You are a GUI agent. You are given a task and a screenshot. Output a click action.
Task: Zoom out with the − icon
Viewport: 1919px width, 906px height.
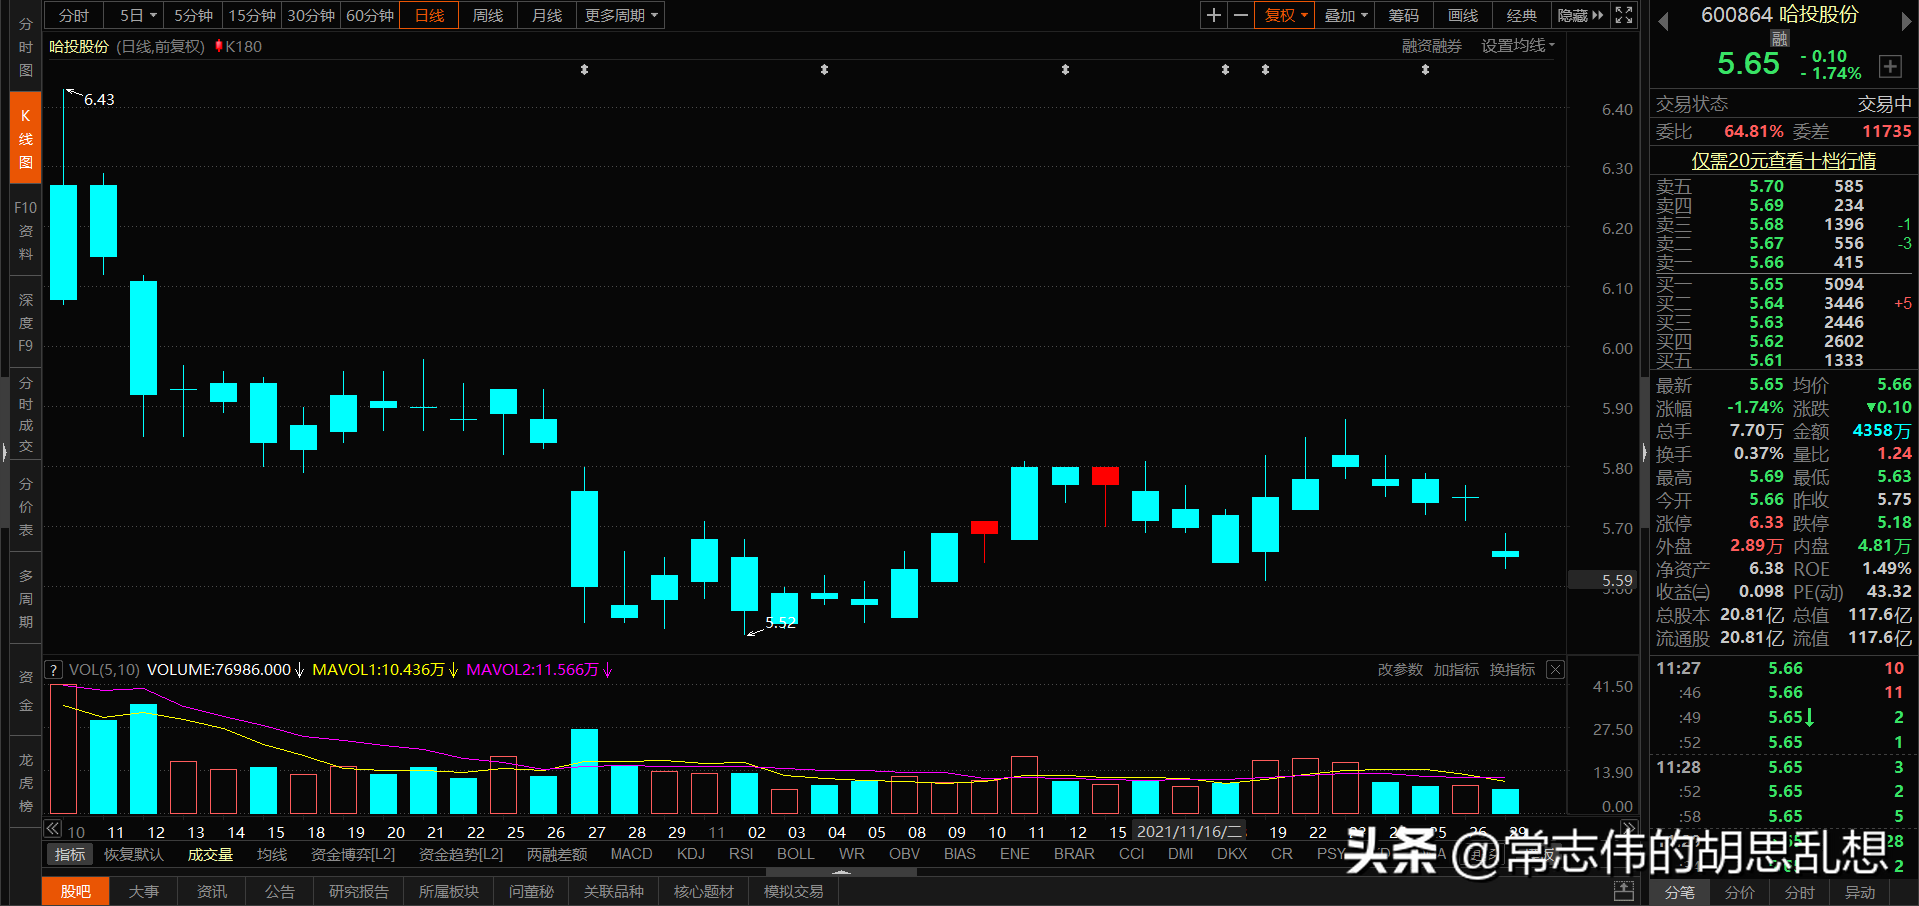1240,15
